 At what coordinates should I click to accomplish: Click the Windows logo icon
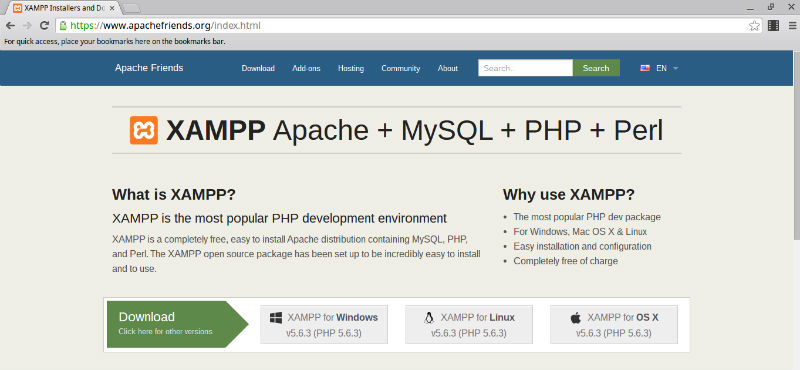point(276,318)
